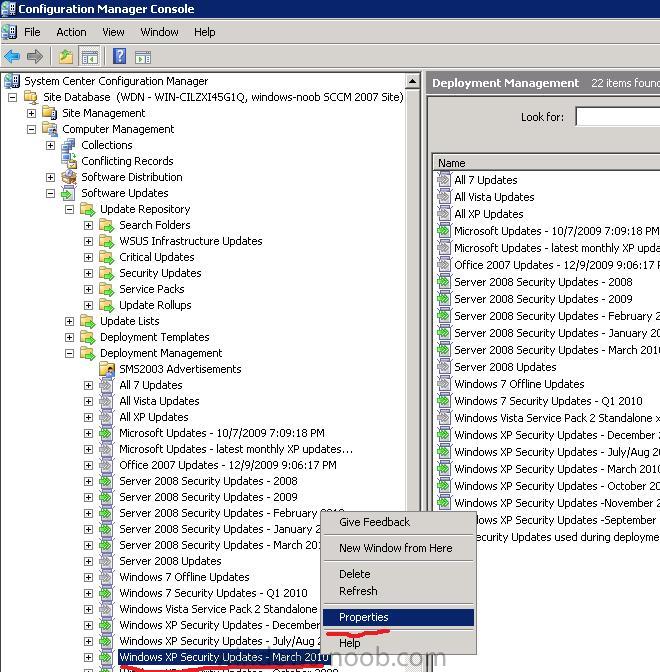The image size is (660, 672).
Task: Expand the All Vista Updates tree node
Action: click(x=88, y=401)
